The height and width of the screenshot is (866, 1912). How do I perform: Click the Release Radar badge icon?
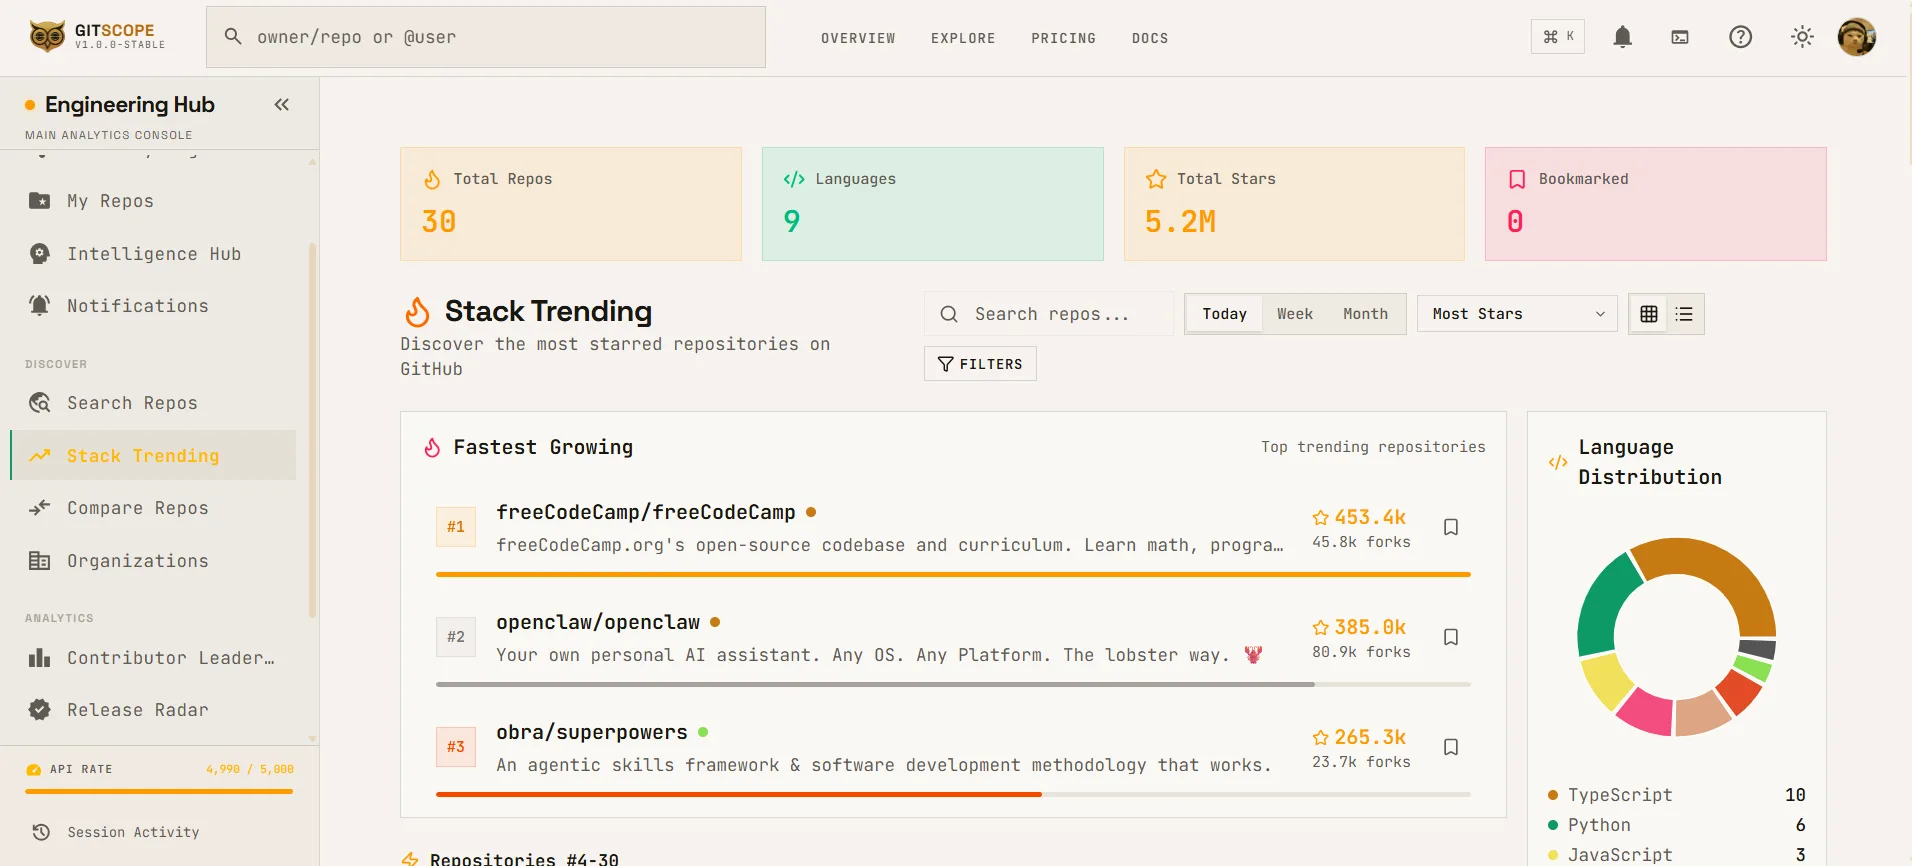pyautogui.click(x=39, y=710)
